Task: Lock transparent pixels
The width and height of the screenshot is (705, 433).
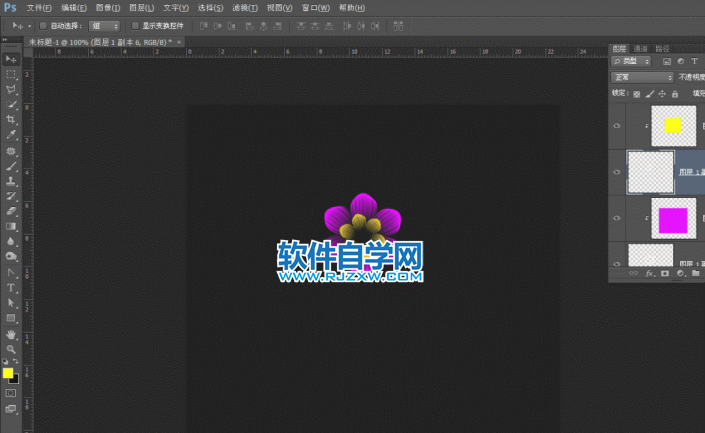Action: point(637,94)
